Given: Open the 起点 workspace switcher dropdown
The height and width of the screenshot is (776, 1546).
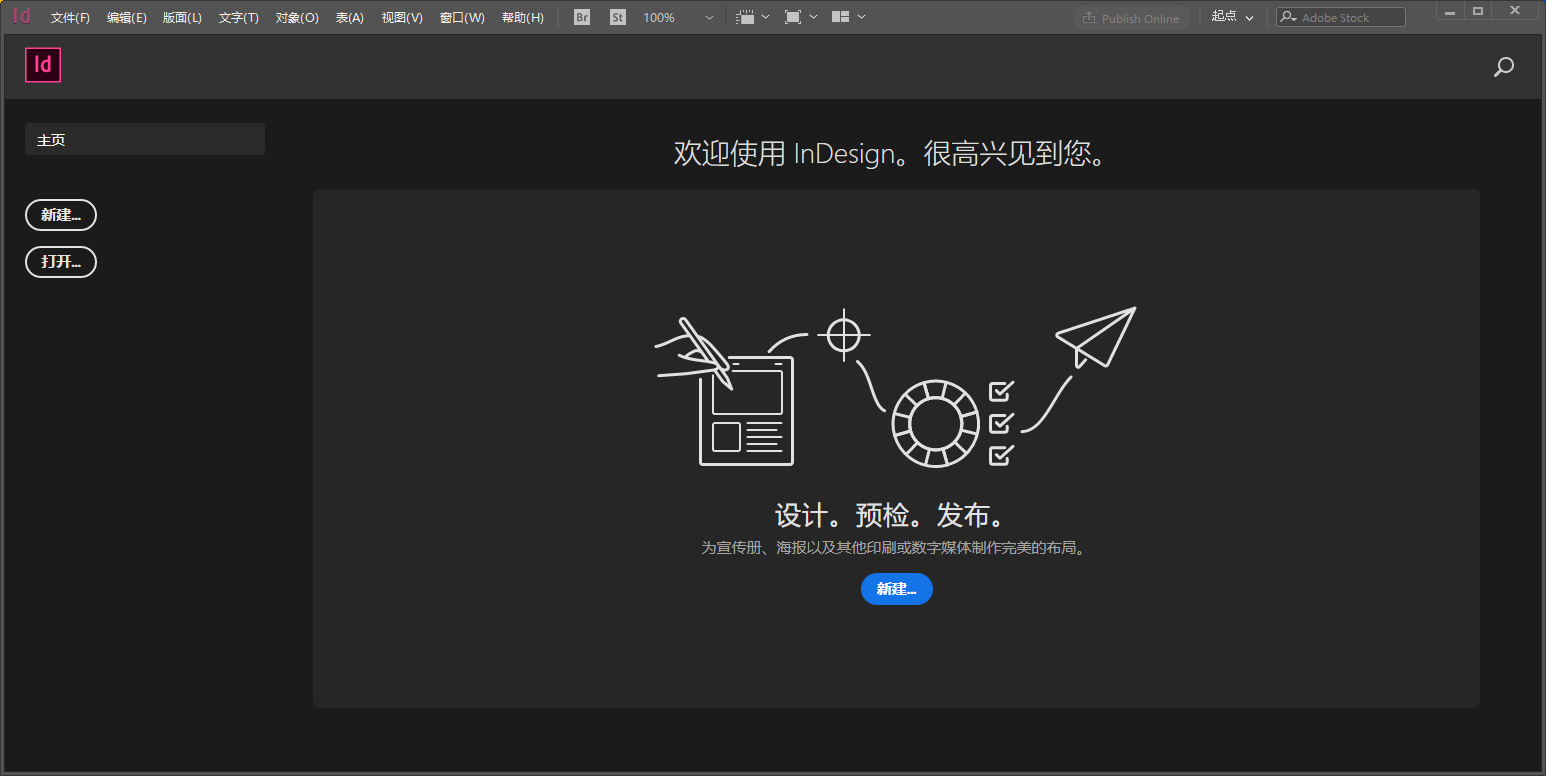Looking at the screenshot, I should click(x=1232, y=16).
